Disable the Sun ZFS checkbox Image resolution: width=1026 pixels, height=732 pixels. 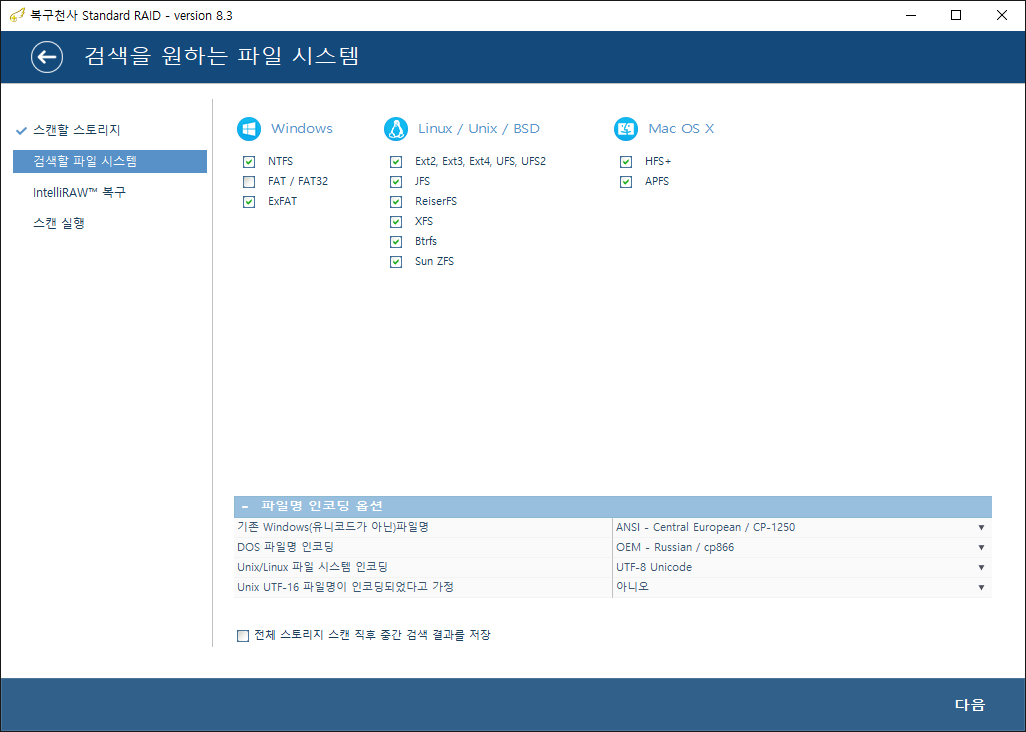[396, 262]
